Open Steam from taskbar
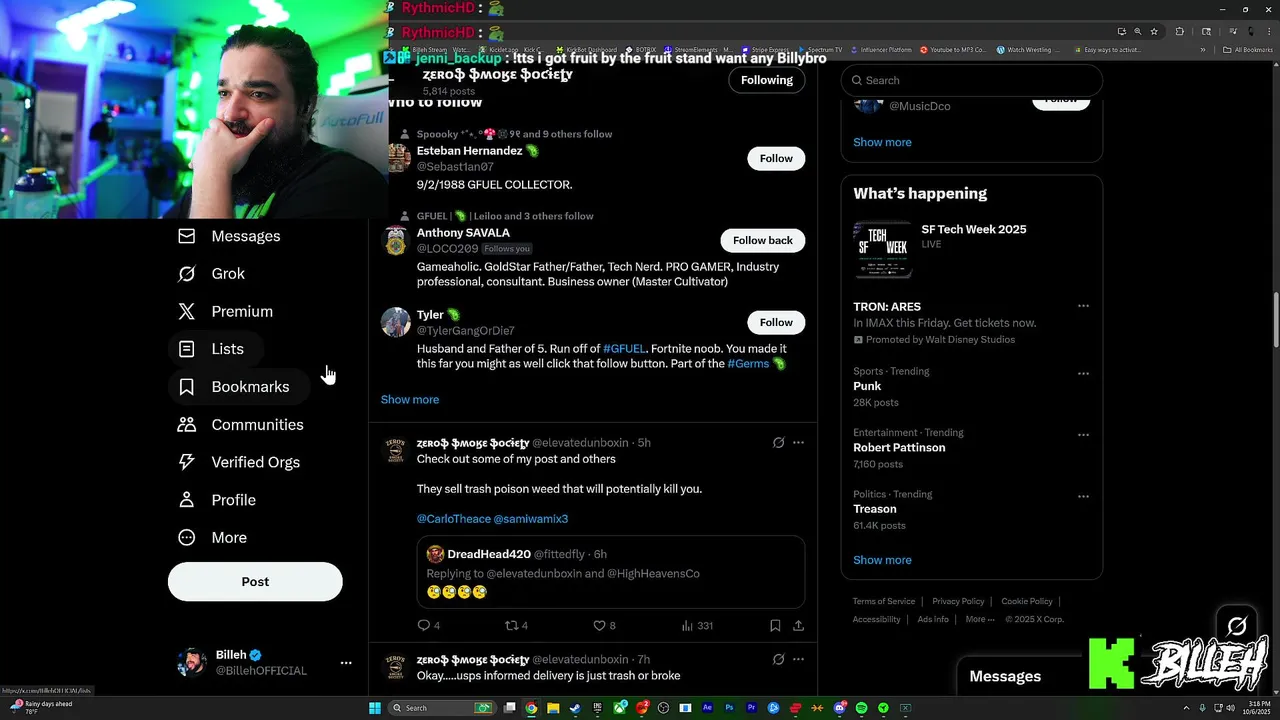The width and height of the screenshot is (1280, 720). 575,708
